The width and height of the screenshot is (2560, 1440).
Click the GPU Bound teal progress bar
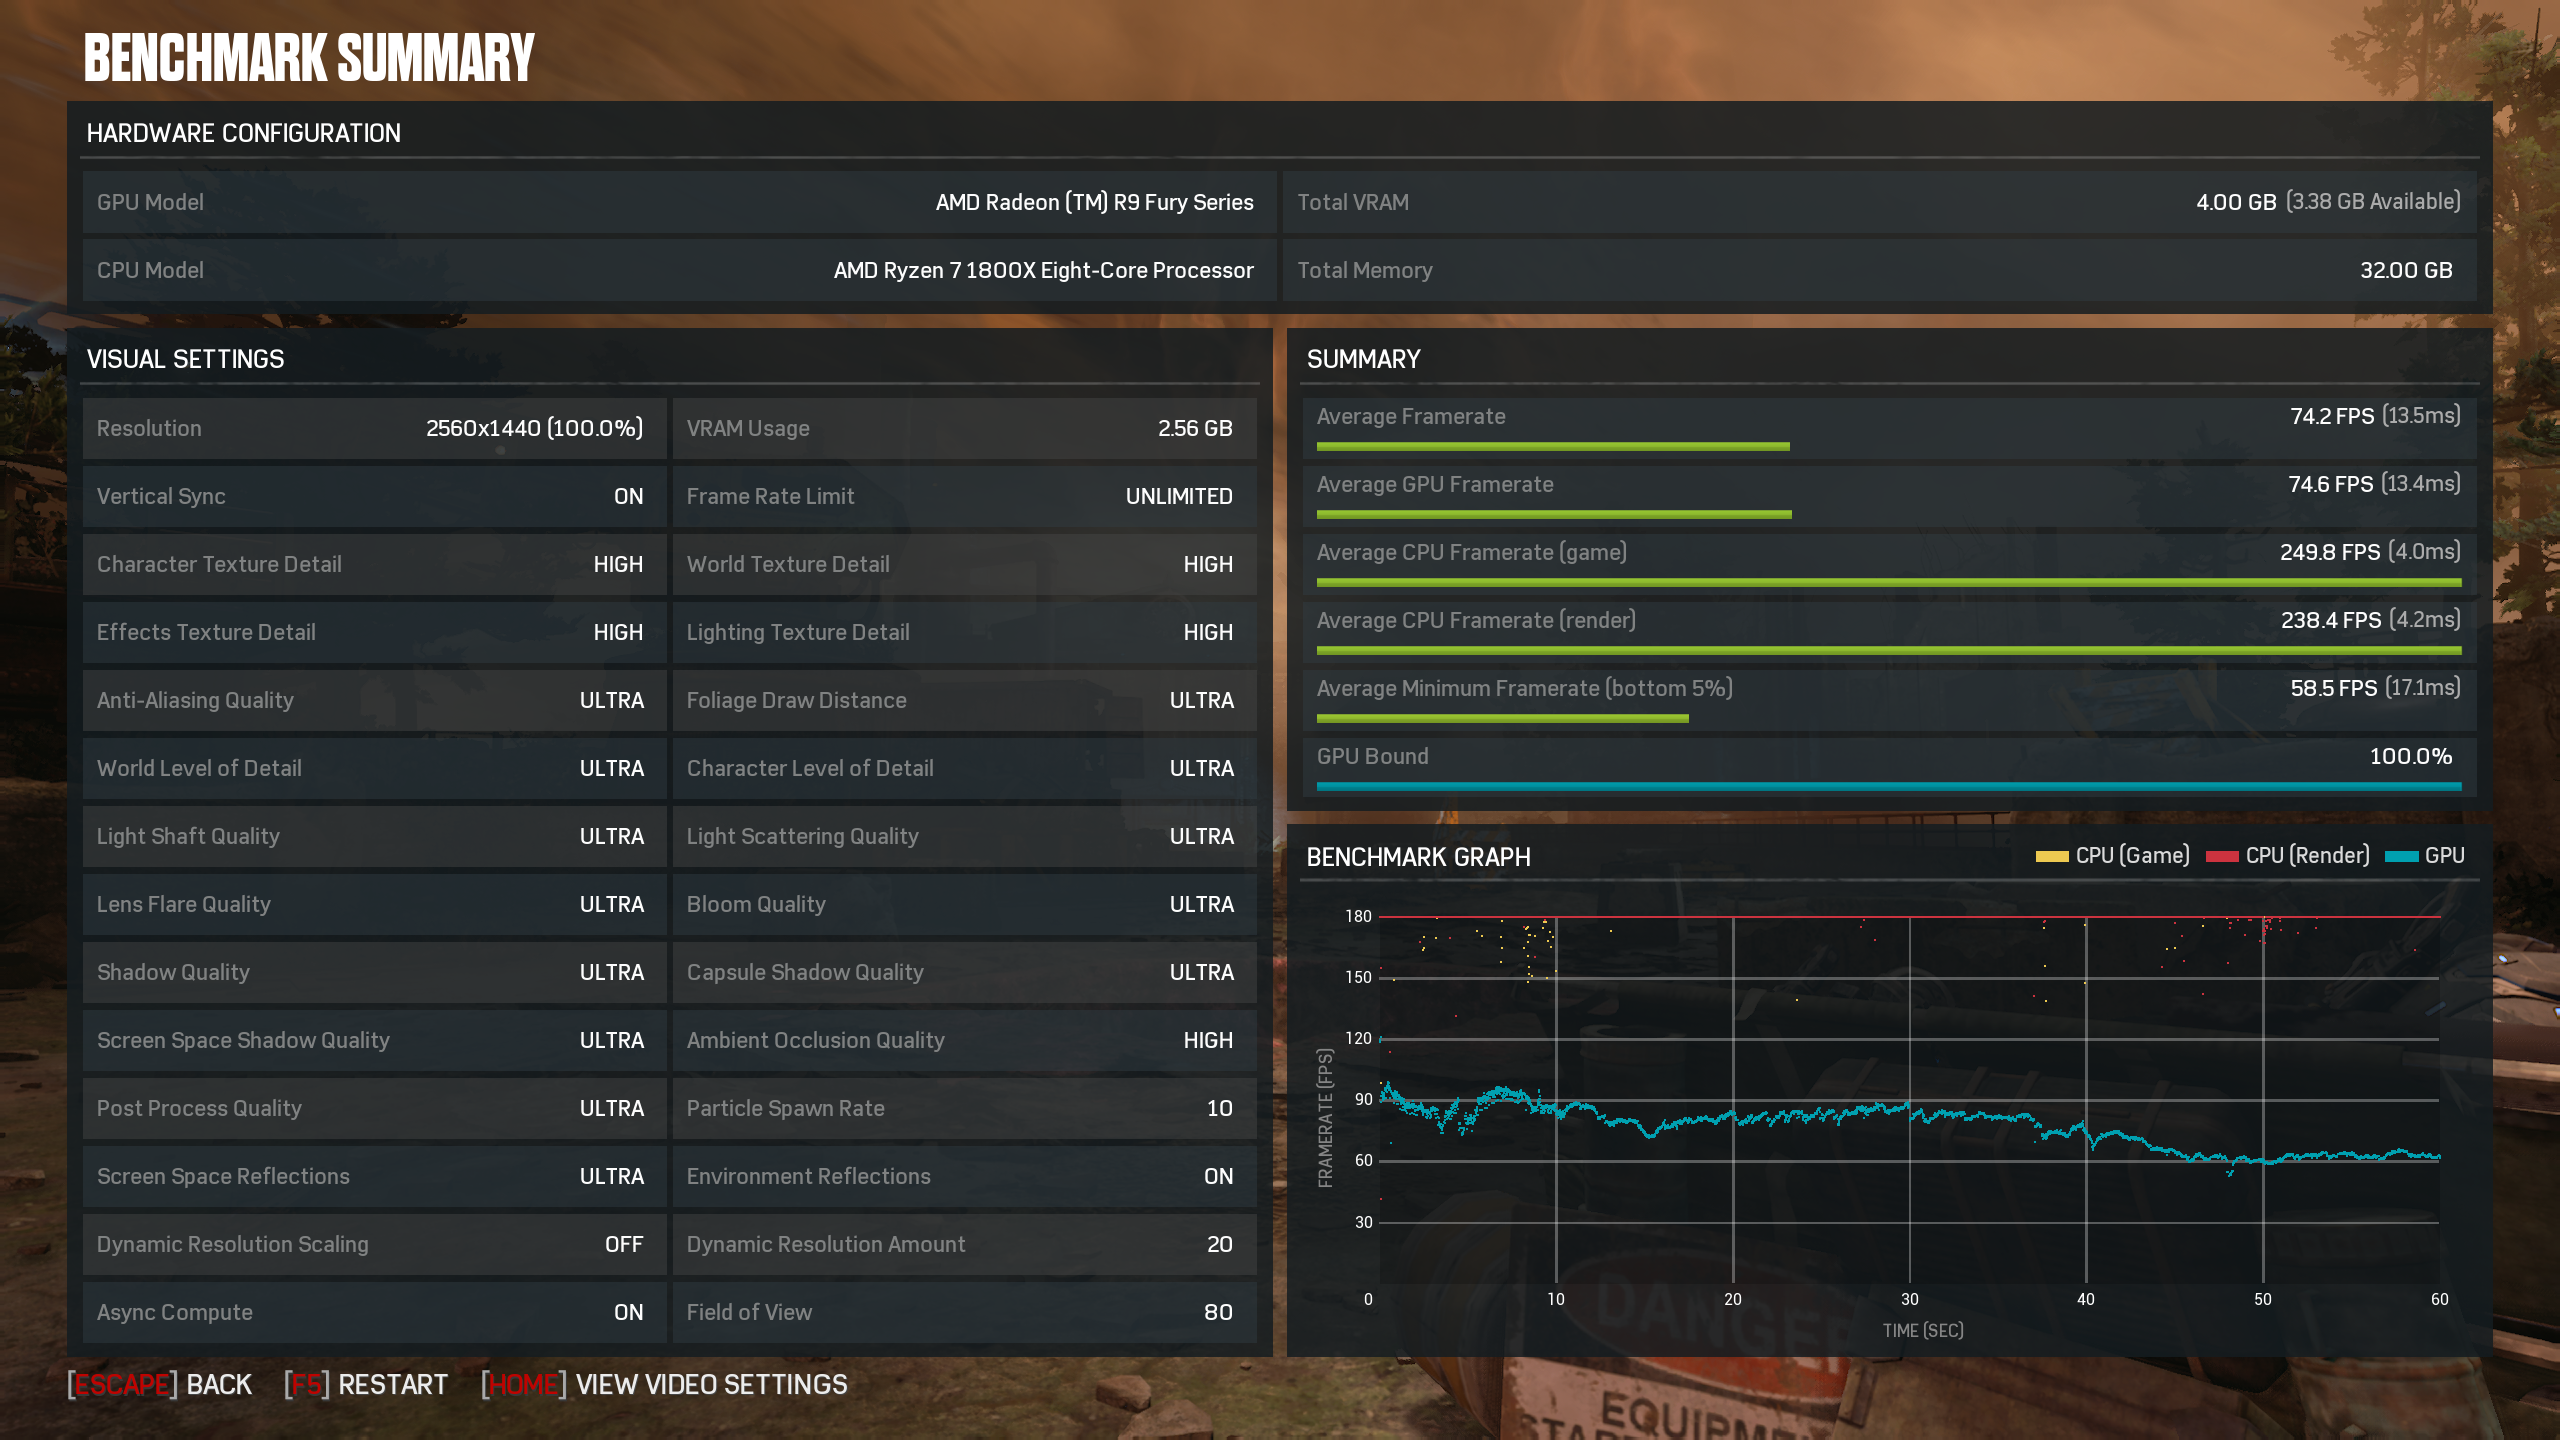tap(1888, 787)
